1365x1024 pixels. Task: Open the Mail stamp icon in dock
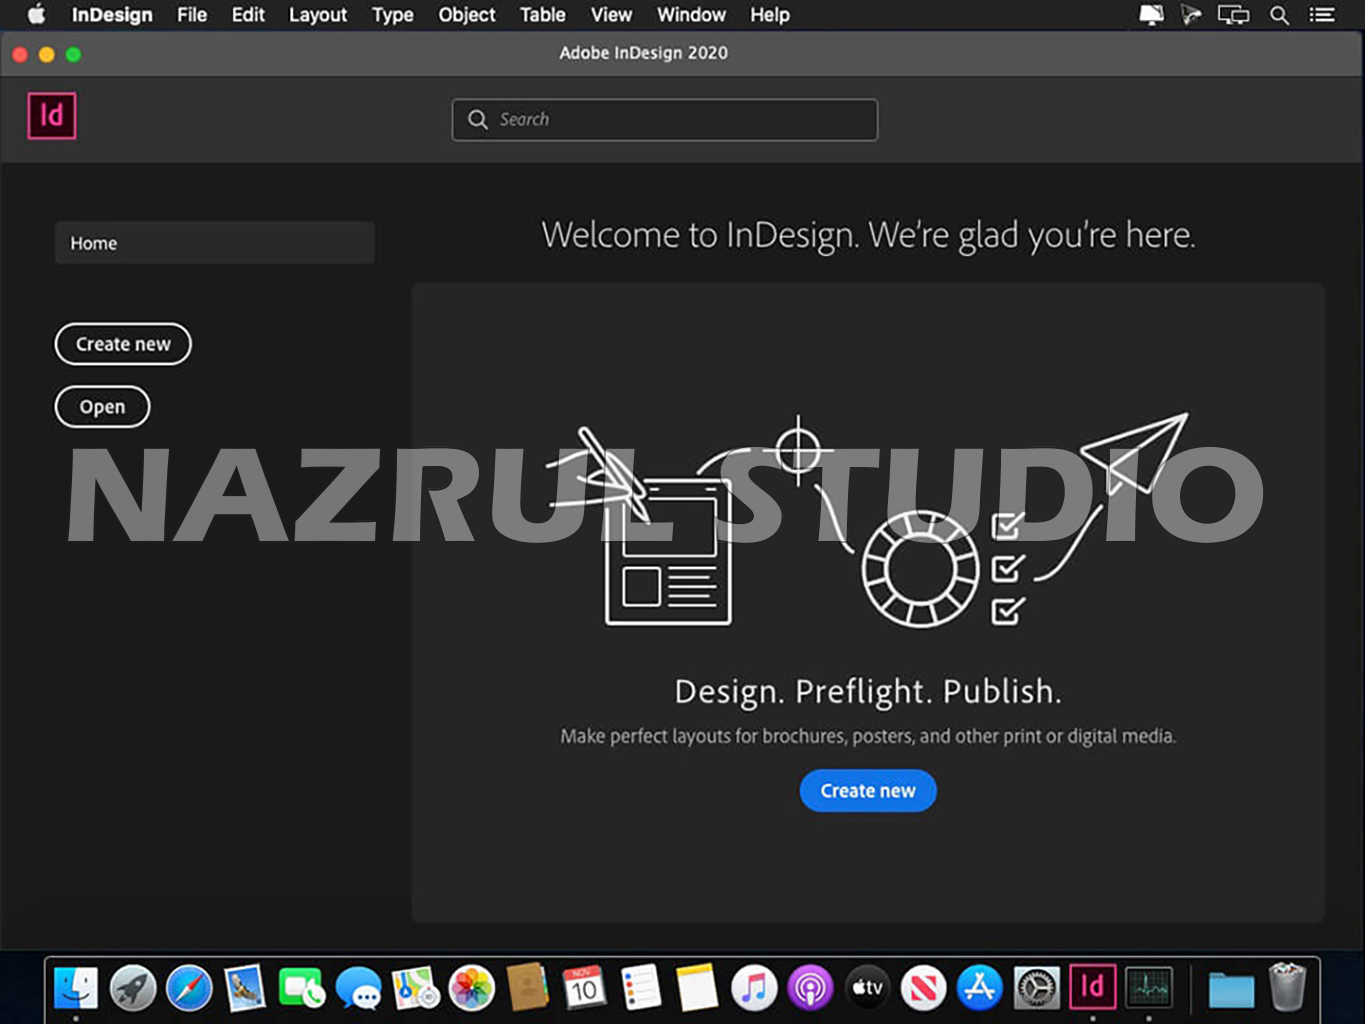coord(245,989)
